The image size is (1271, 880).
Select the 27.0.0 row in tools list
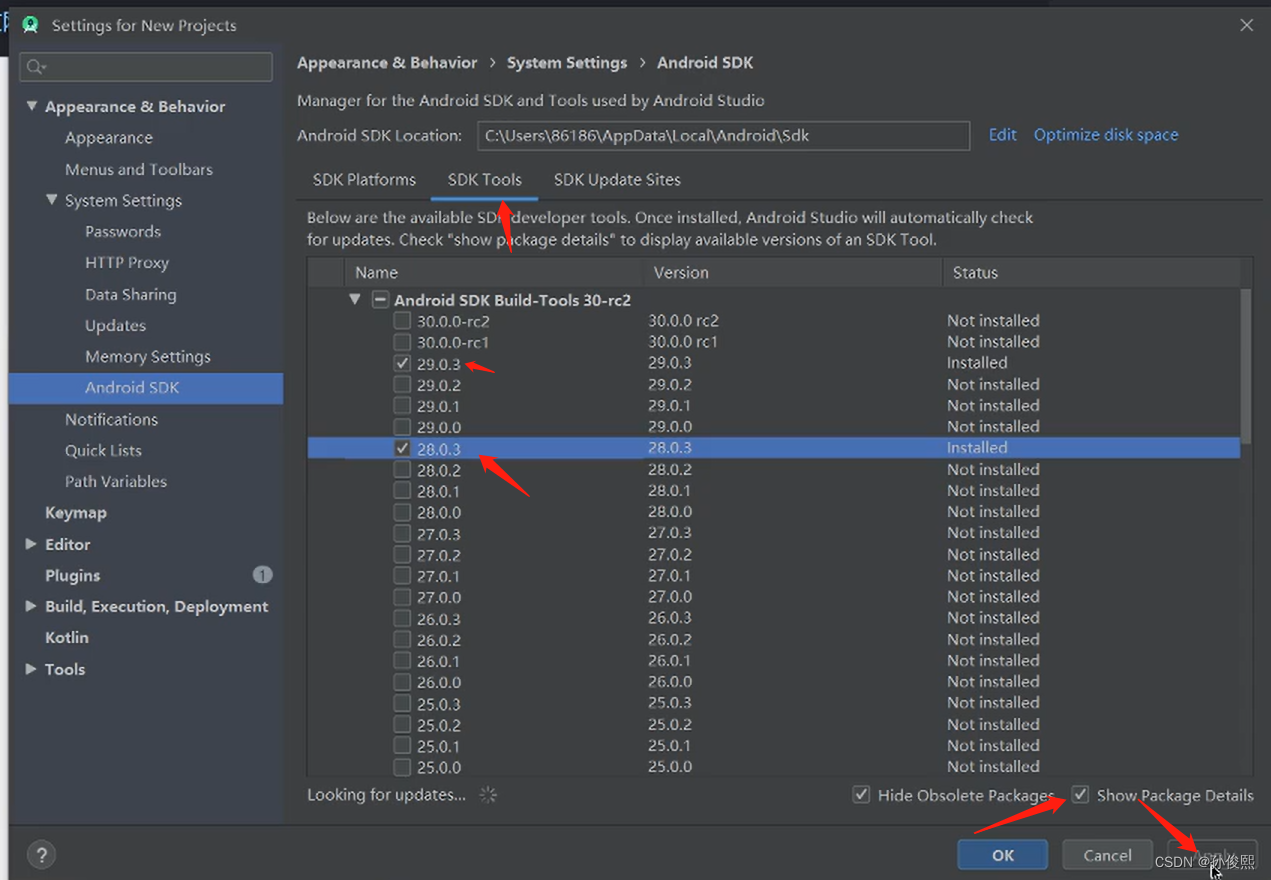point(774,597)
